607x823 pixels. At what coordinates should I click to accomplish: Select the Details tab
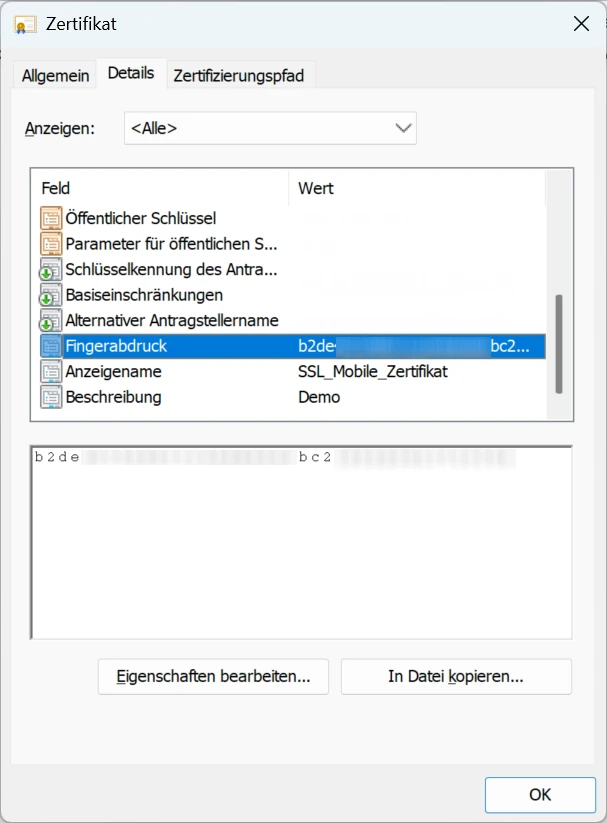[x=132, y=72]
